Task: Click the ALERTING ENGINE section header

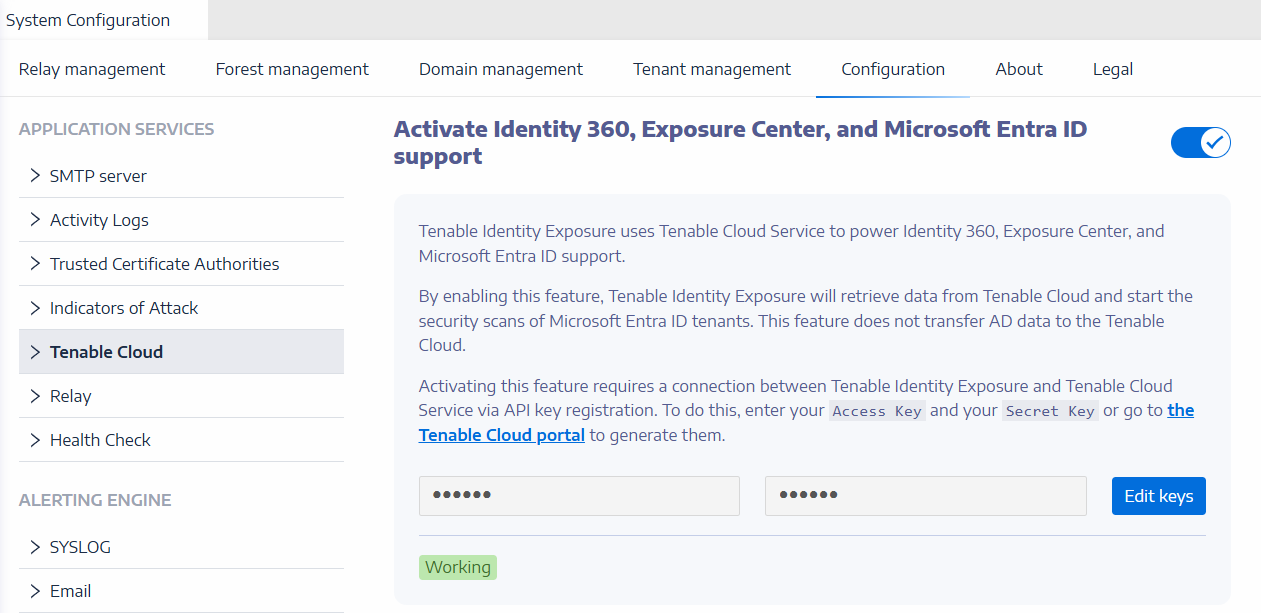Action: point(95,500)
